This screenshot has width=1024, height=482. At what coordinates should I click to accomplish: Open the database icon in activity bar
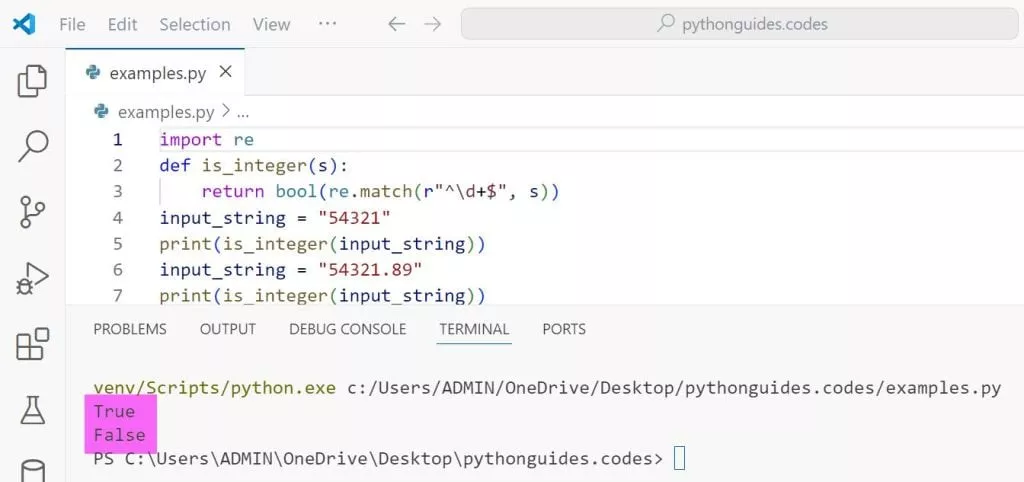[33, 469]
